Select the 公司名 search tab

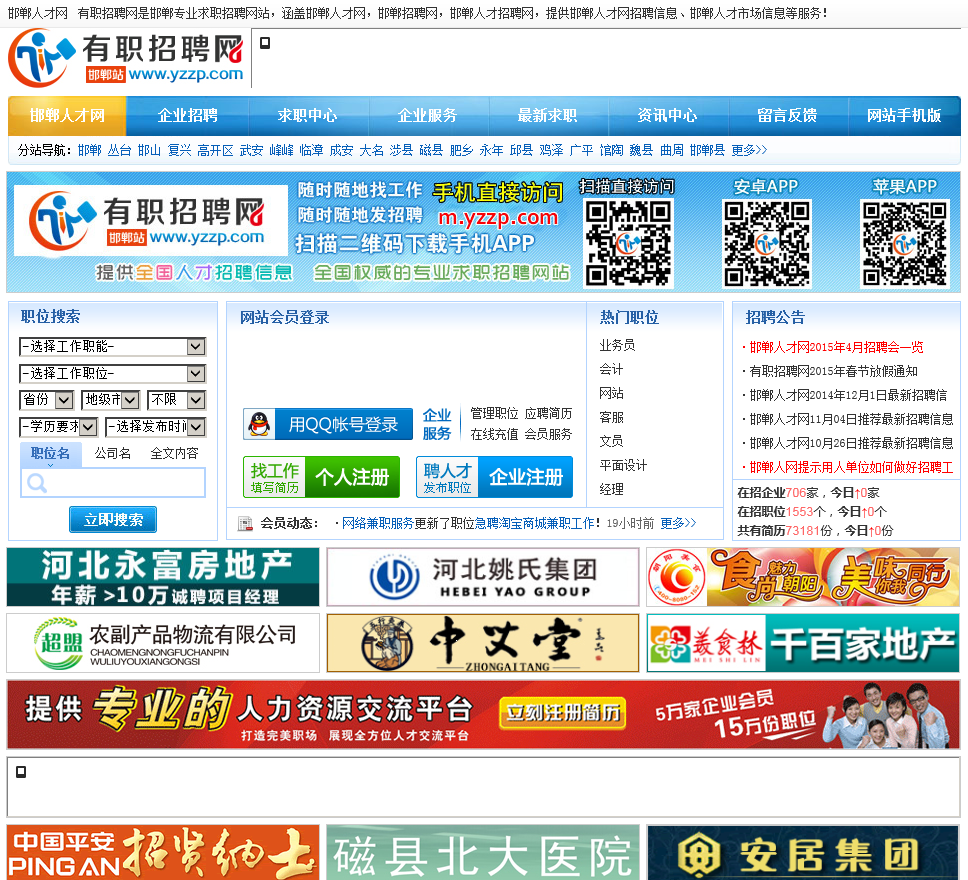pos(112,453)
